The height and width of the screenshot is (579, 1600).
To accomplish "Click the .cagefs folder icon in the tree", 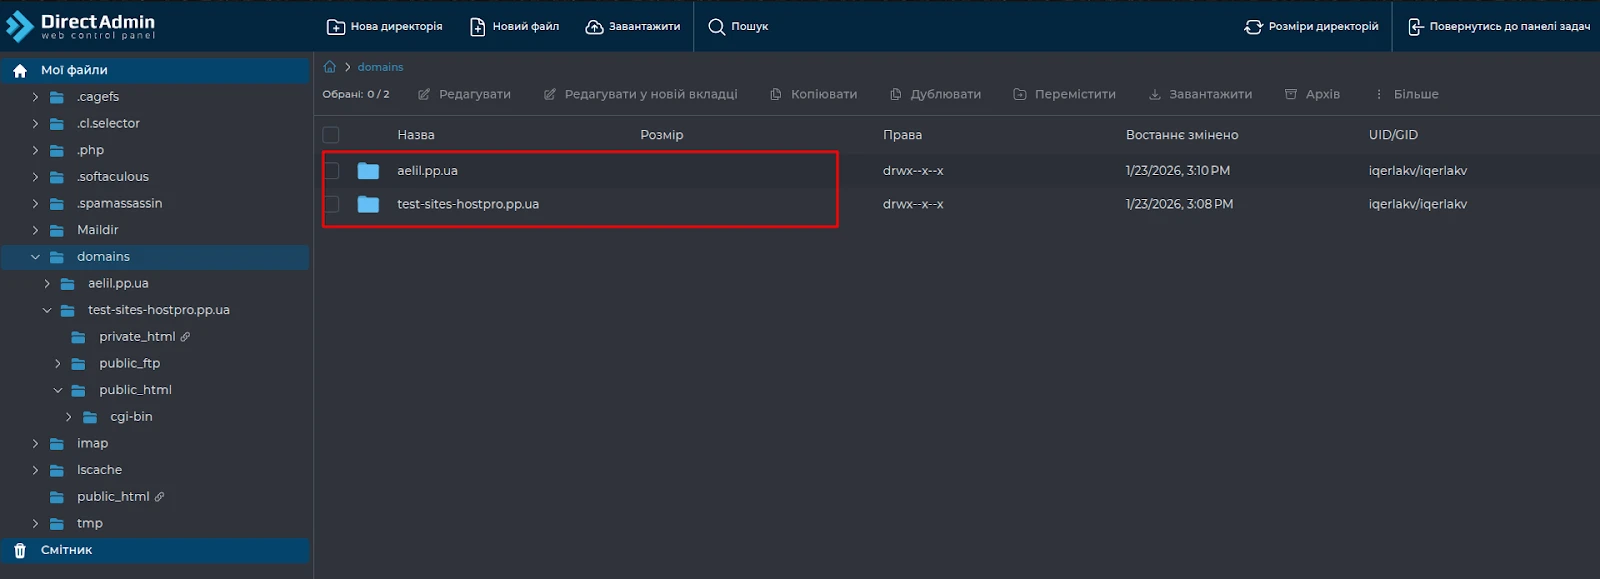I will [x=57, y=97].
